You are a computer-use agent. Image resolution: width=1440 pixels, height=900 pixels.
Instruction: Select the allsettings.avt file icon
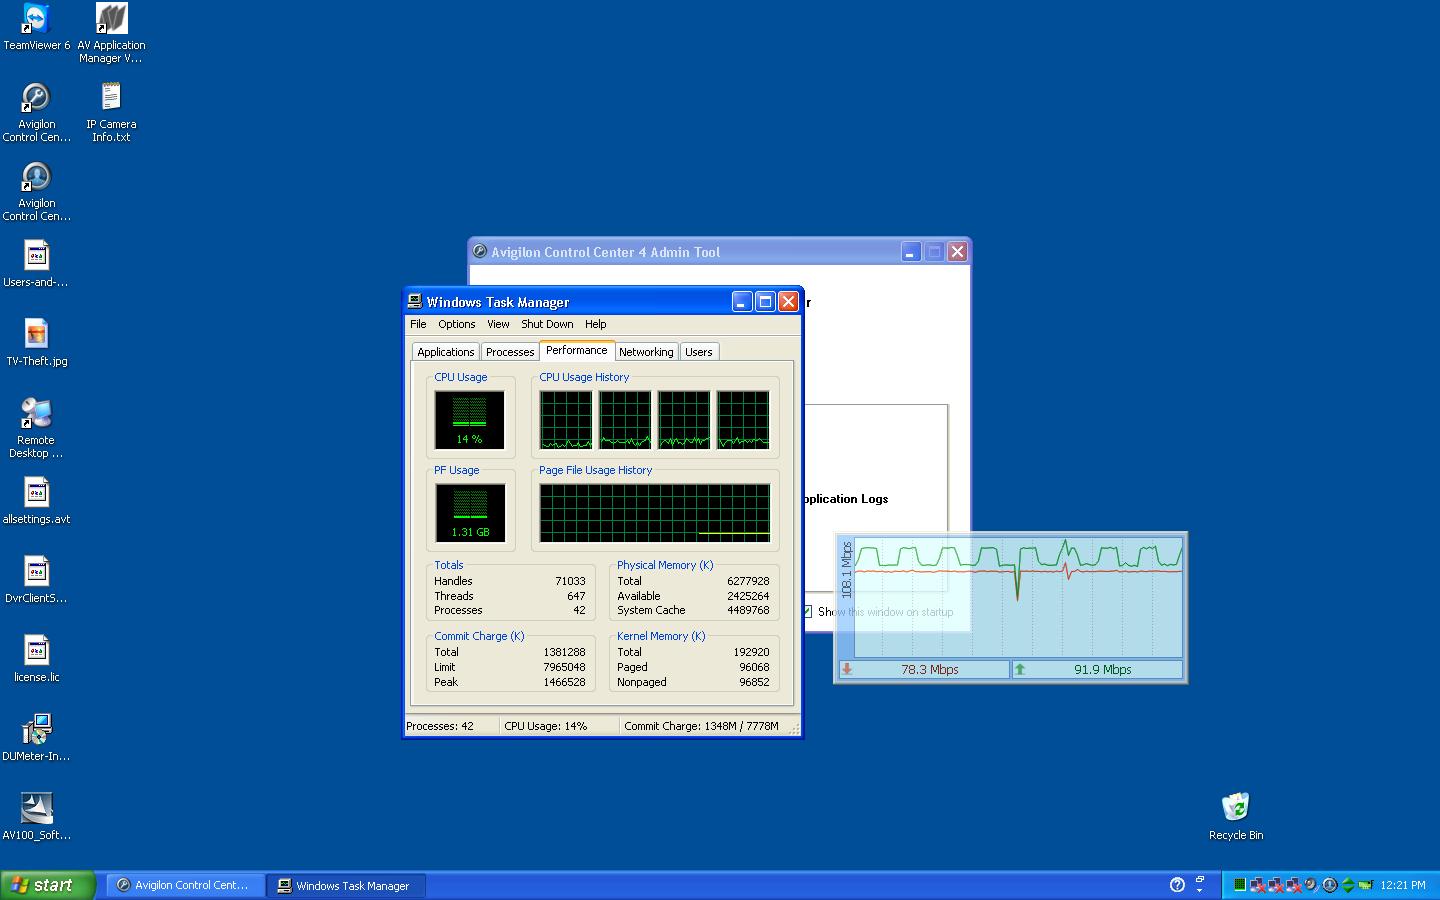36,492
